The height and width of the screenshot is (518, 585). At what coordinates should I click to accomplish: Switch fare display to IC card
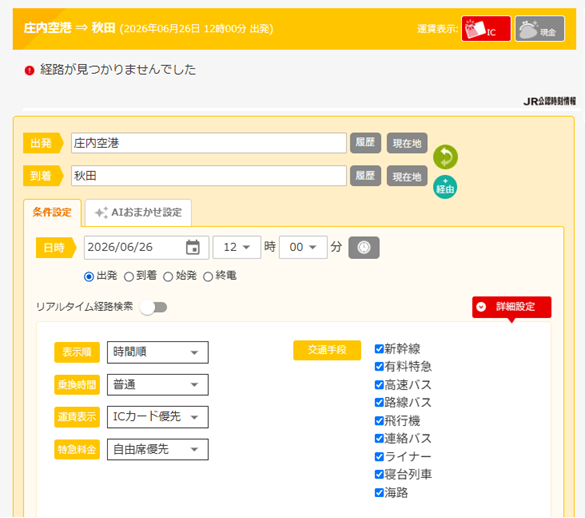click(x=486, y=29)
